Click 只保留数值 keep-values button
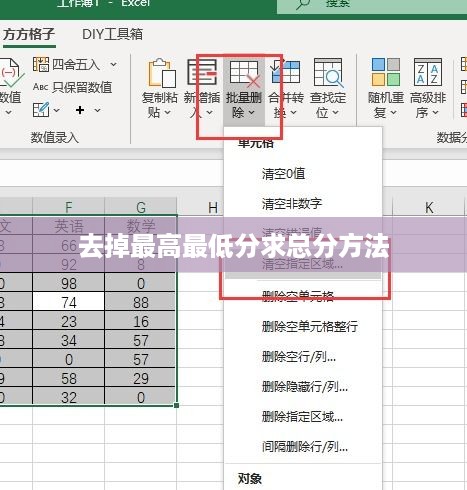The width and height of the screenshot is (467, 490). 72,87
